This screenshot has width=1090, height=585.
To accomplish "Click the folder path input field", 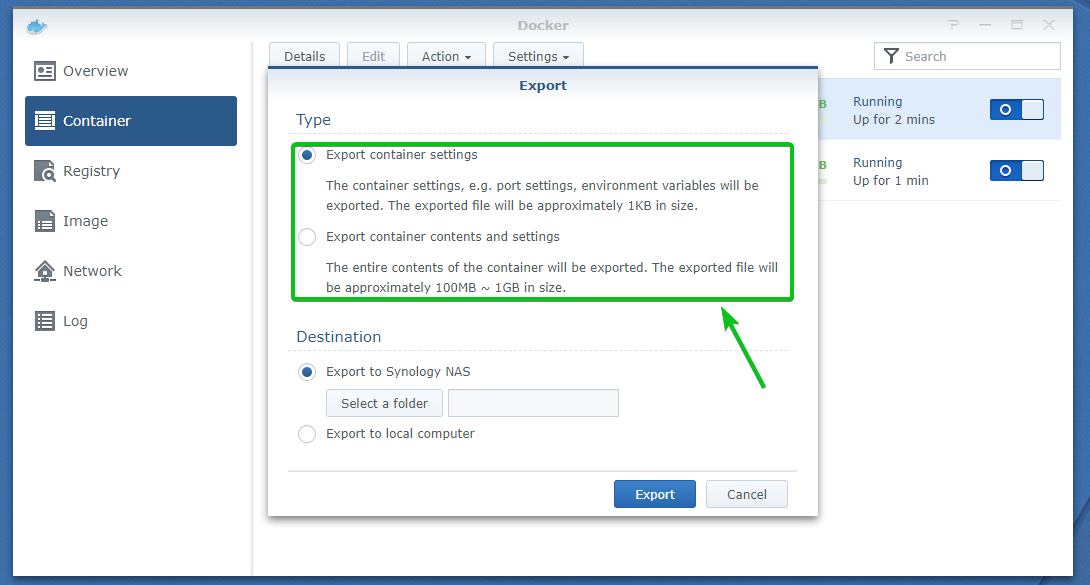I will tap(533, 404).
